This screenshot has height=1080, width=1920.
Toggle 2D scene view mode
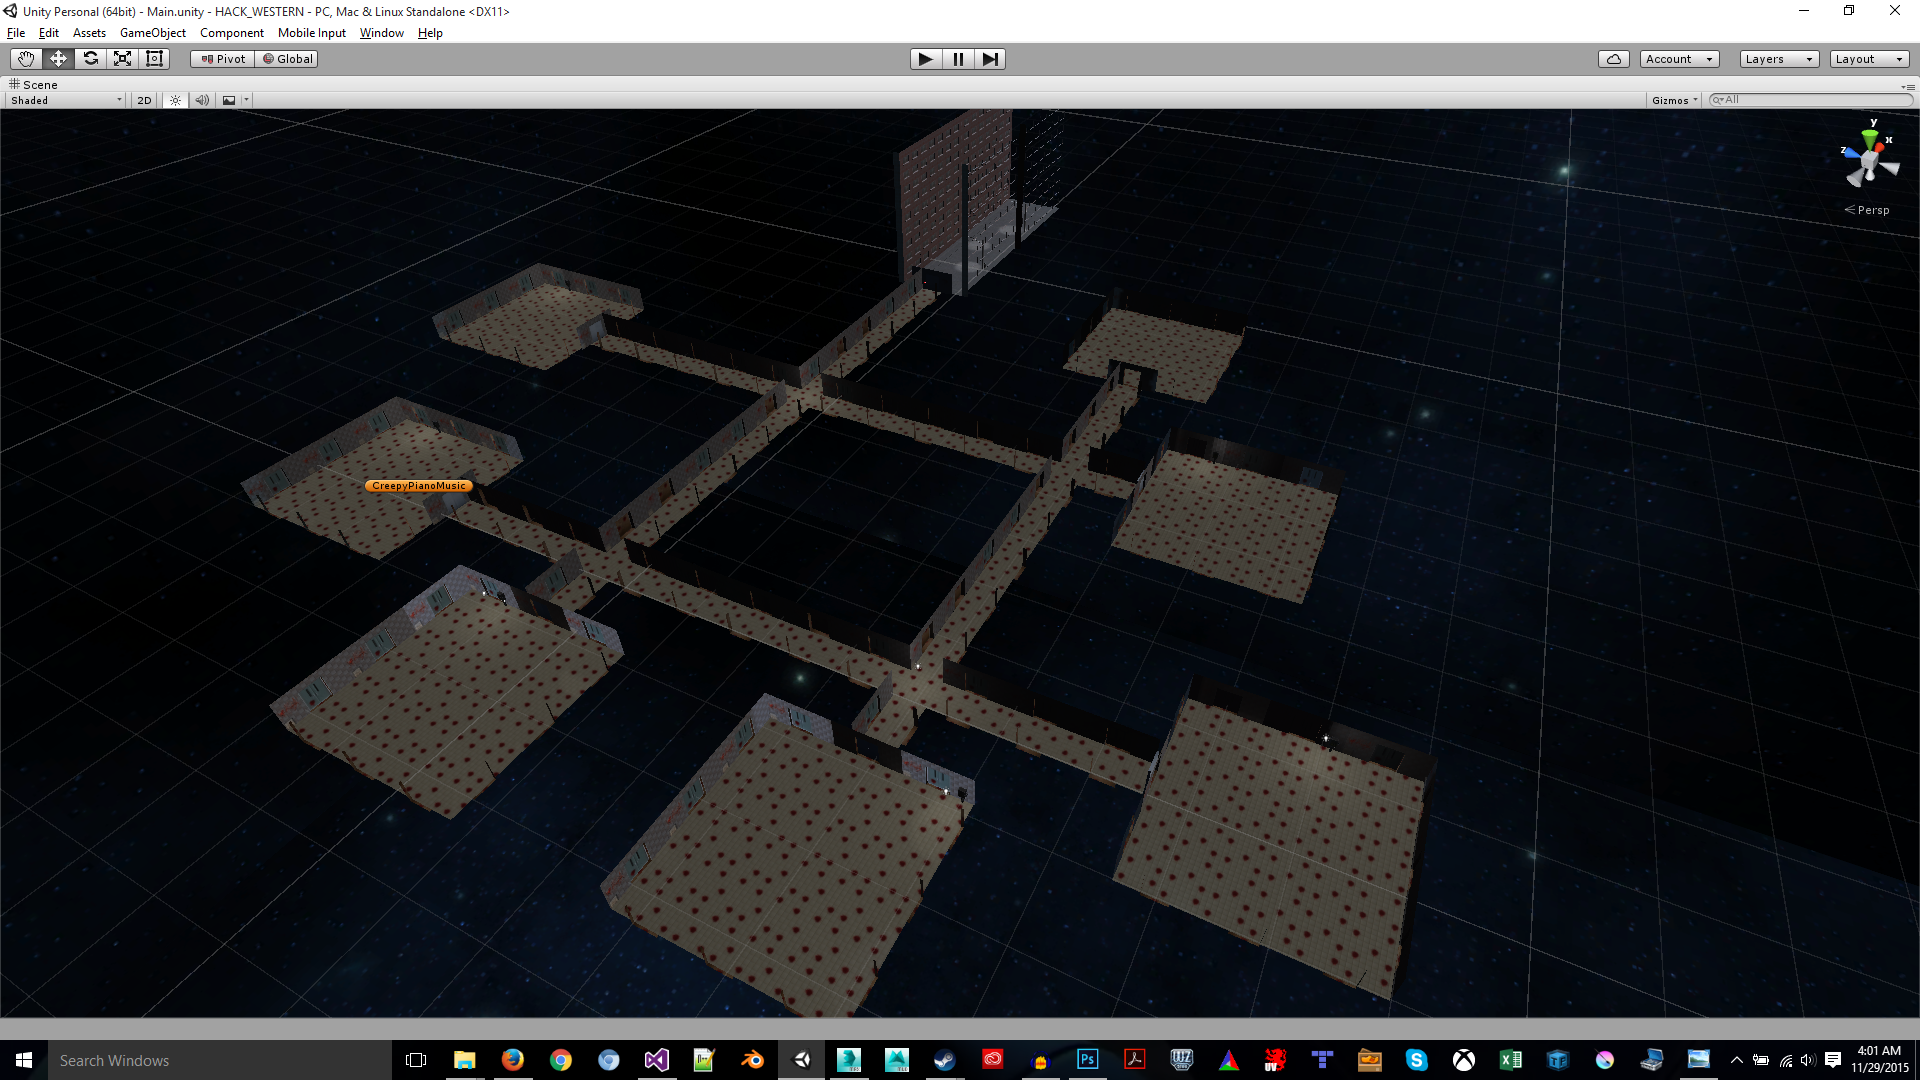[x=144, y=100]
